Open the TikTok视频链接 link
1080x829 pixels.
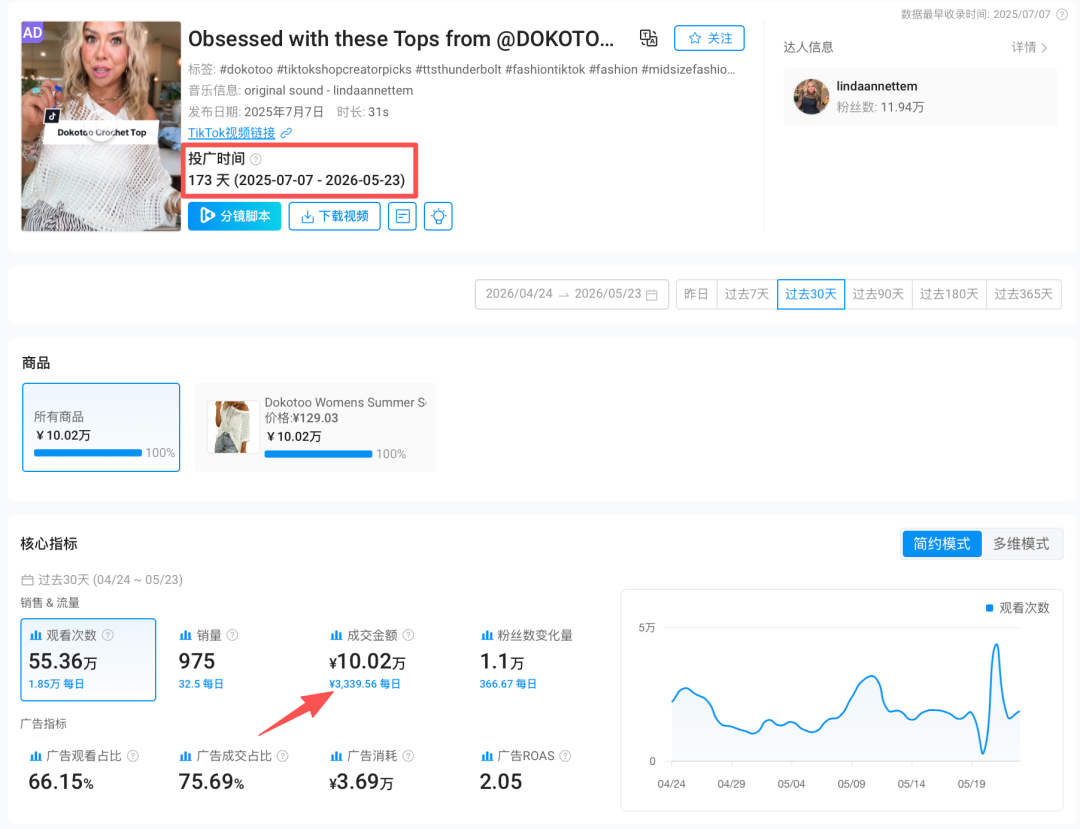click(231, 133)
